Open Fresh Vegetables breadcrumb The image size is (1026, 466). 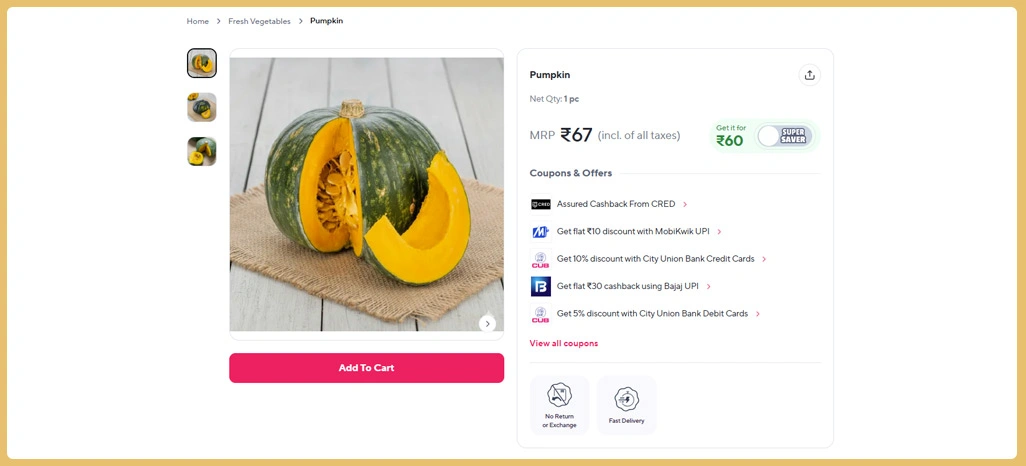259,21
